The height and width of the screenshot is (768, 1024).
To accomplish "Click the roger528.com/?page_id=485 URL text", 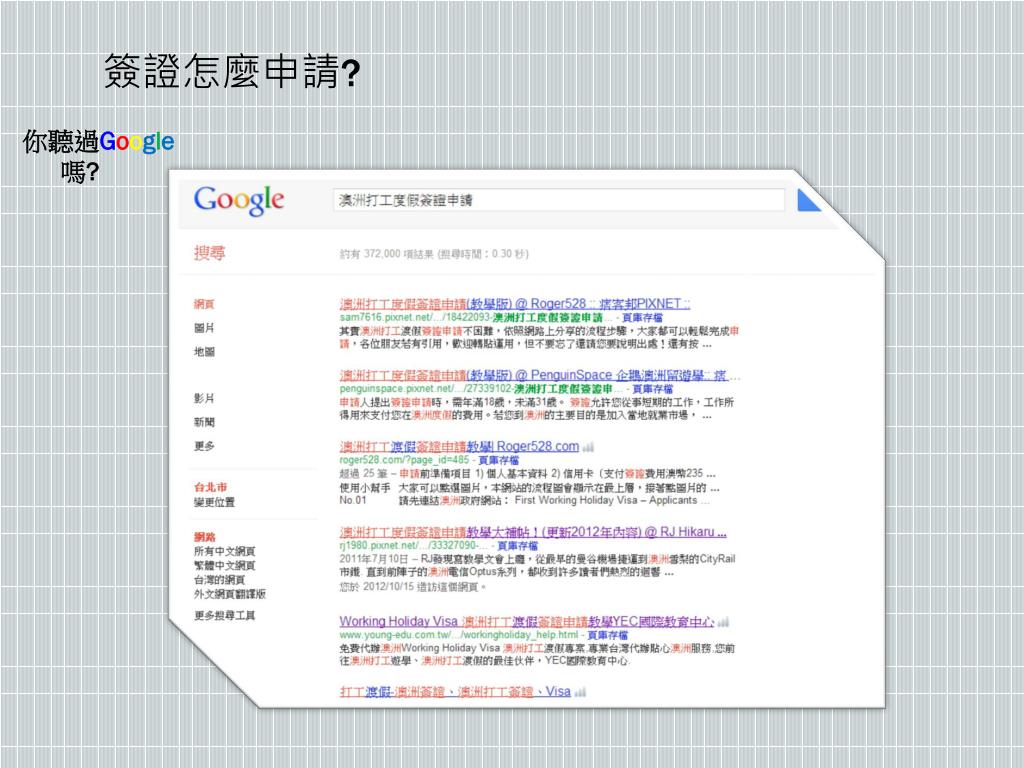I will [404, 460].
